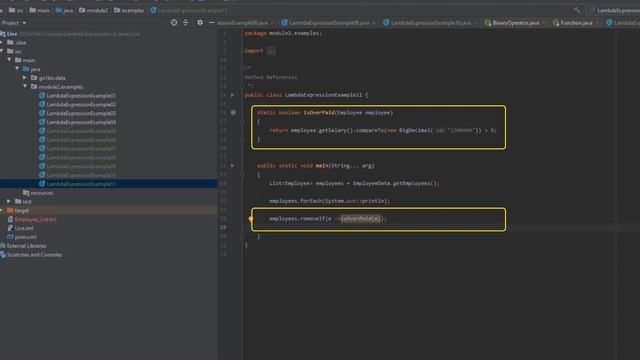This screenshot has width=640, height=360.
Task: Select highlighted LambdaExpressionExample11 tree row
Action: point(109,184)
